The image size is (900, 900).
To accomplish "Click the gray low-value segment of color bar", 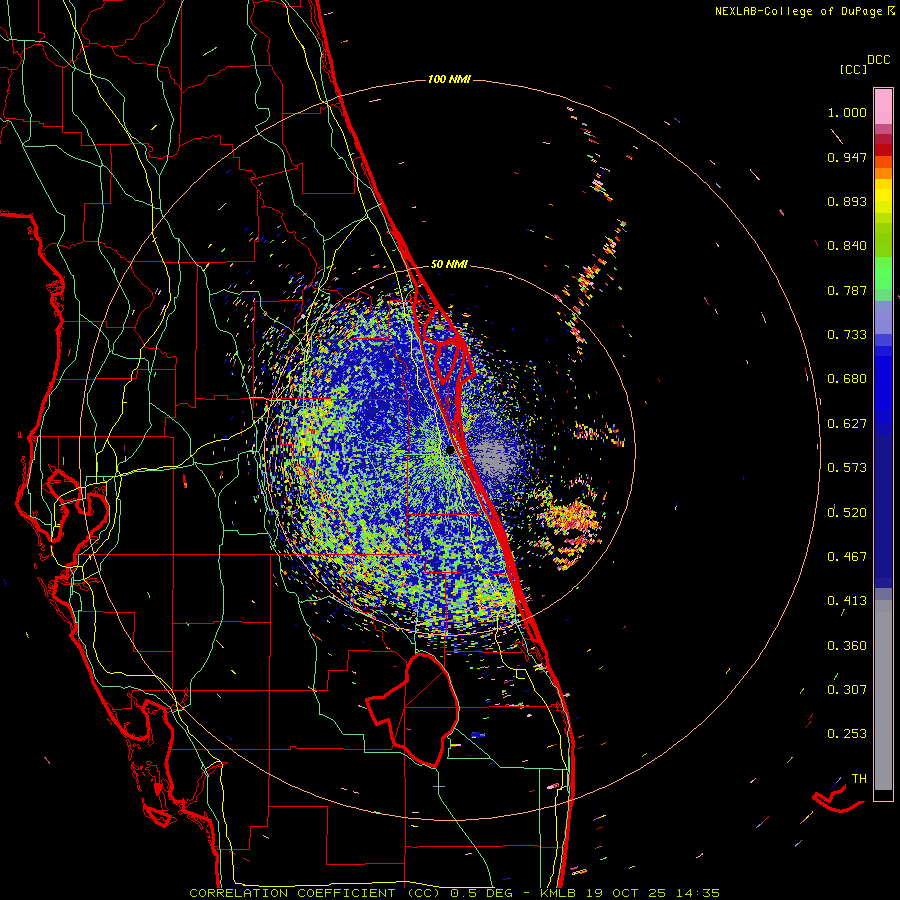I will (883, 695).
